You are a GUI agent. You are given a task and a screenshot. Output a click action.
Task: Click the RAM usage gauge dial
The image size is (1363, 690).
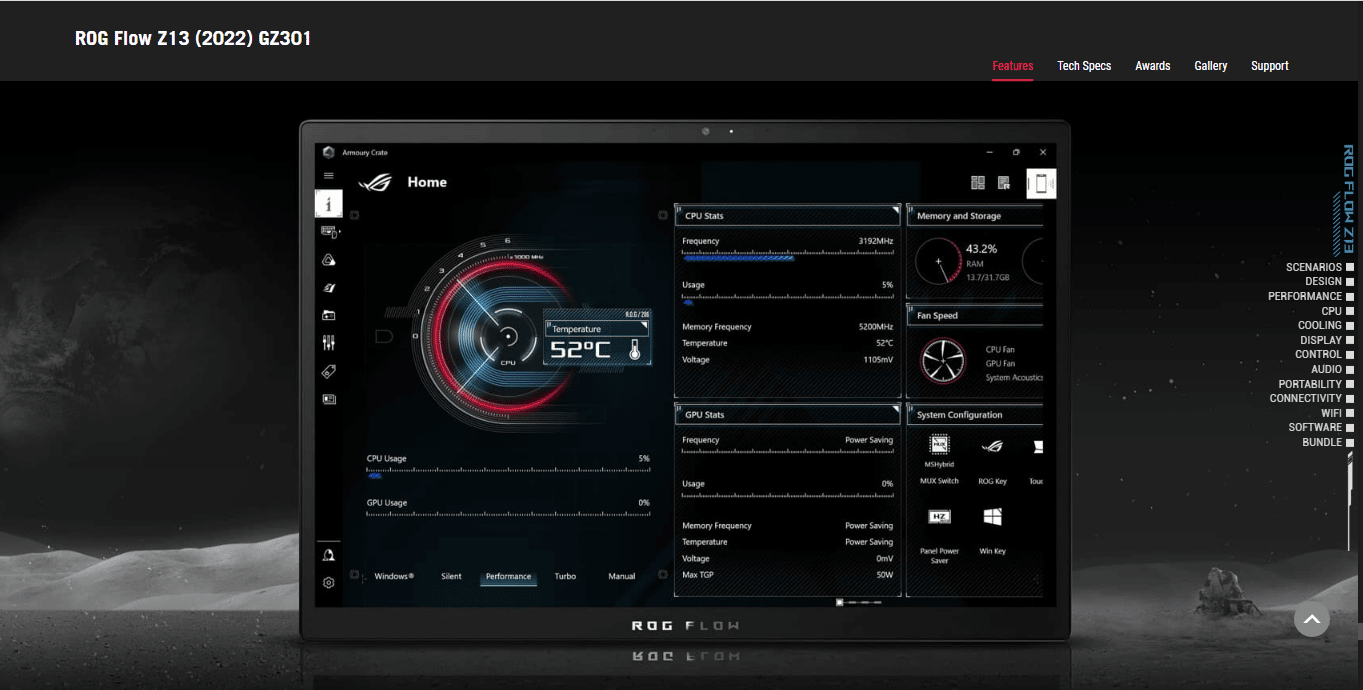[939, 263]
